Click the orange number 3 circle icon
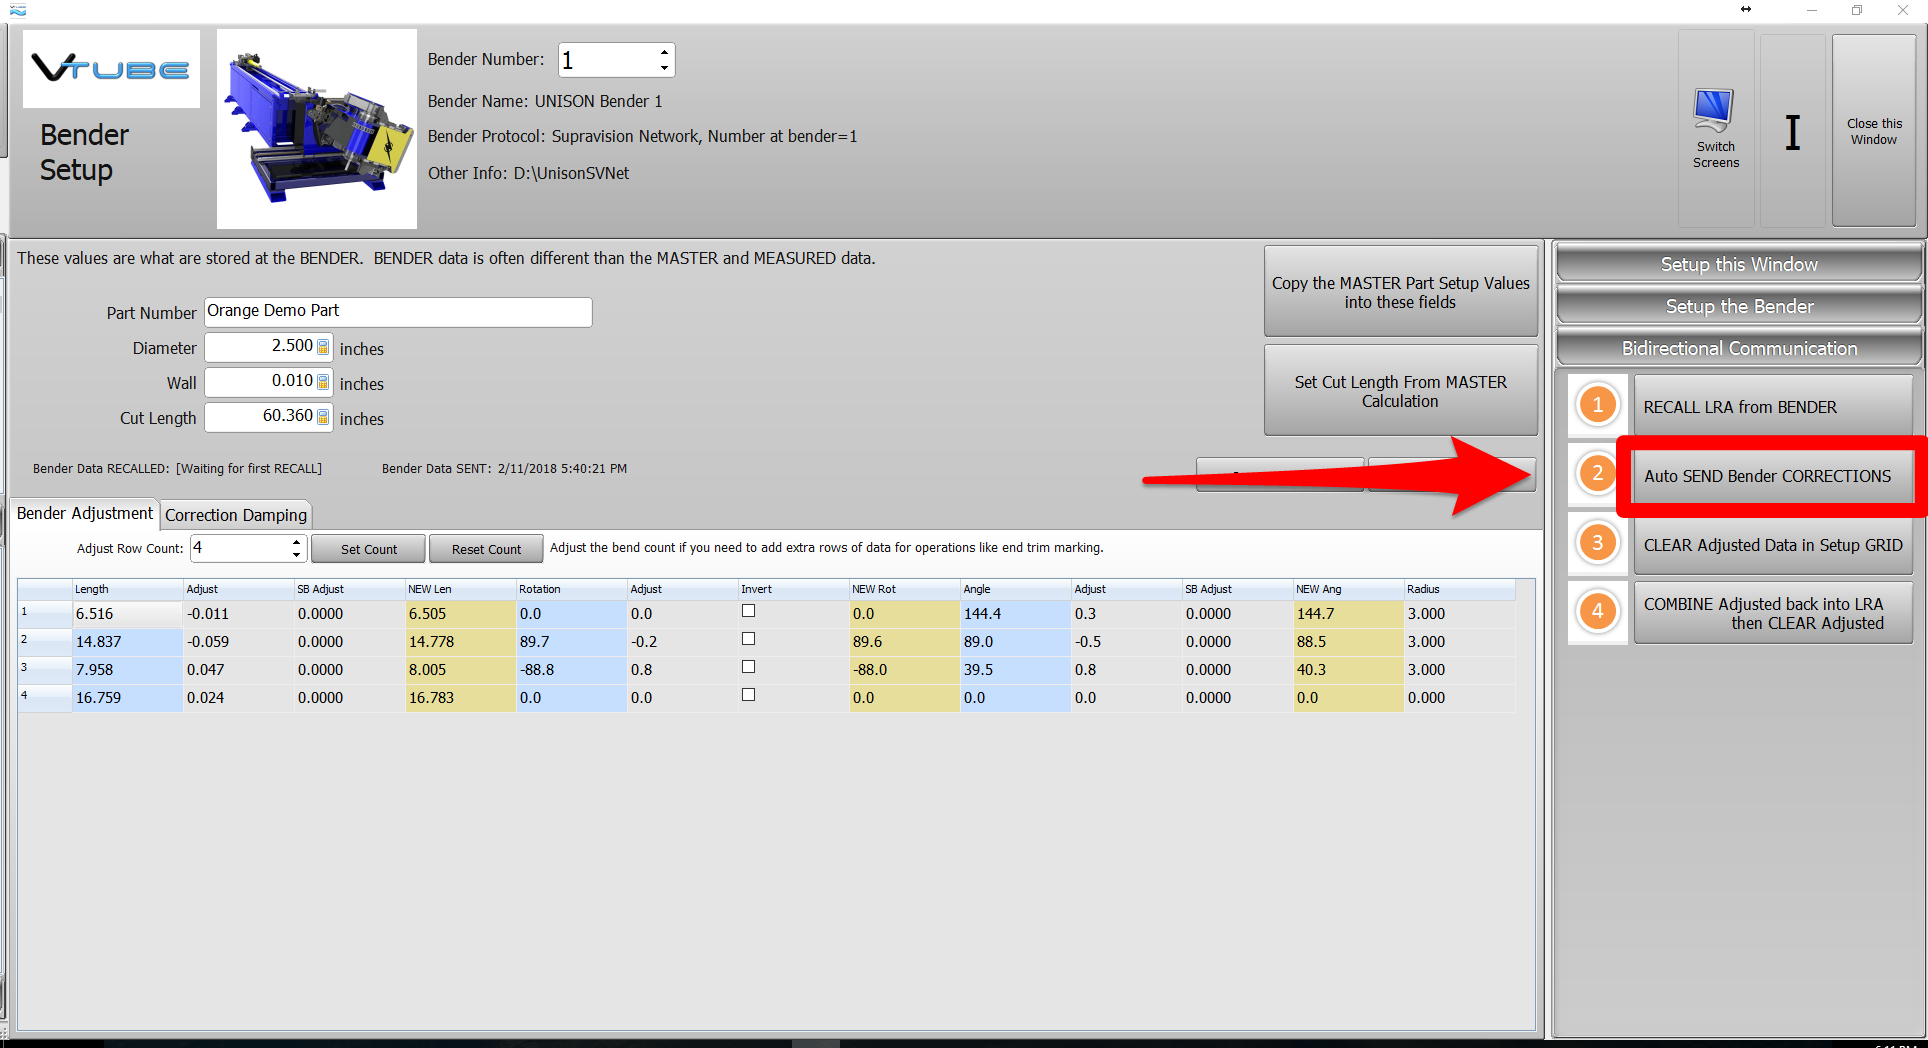The height and width of the screenshot is (1048, 1928). point(1597,543)
